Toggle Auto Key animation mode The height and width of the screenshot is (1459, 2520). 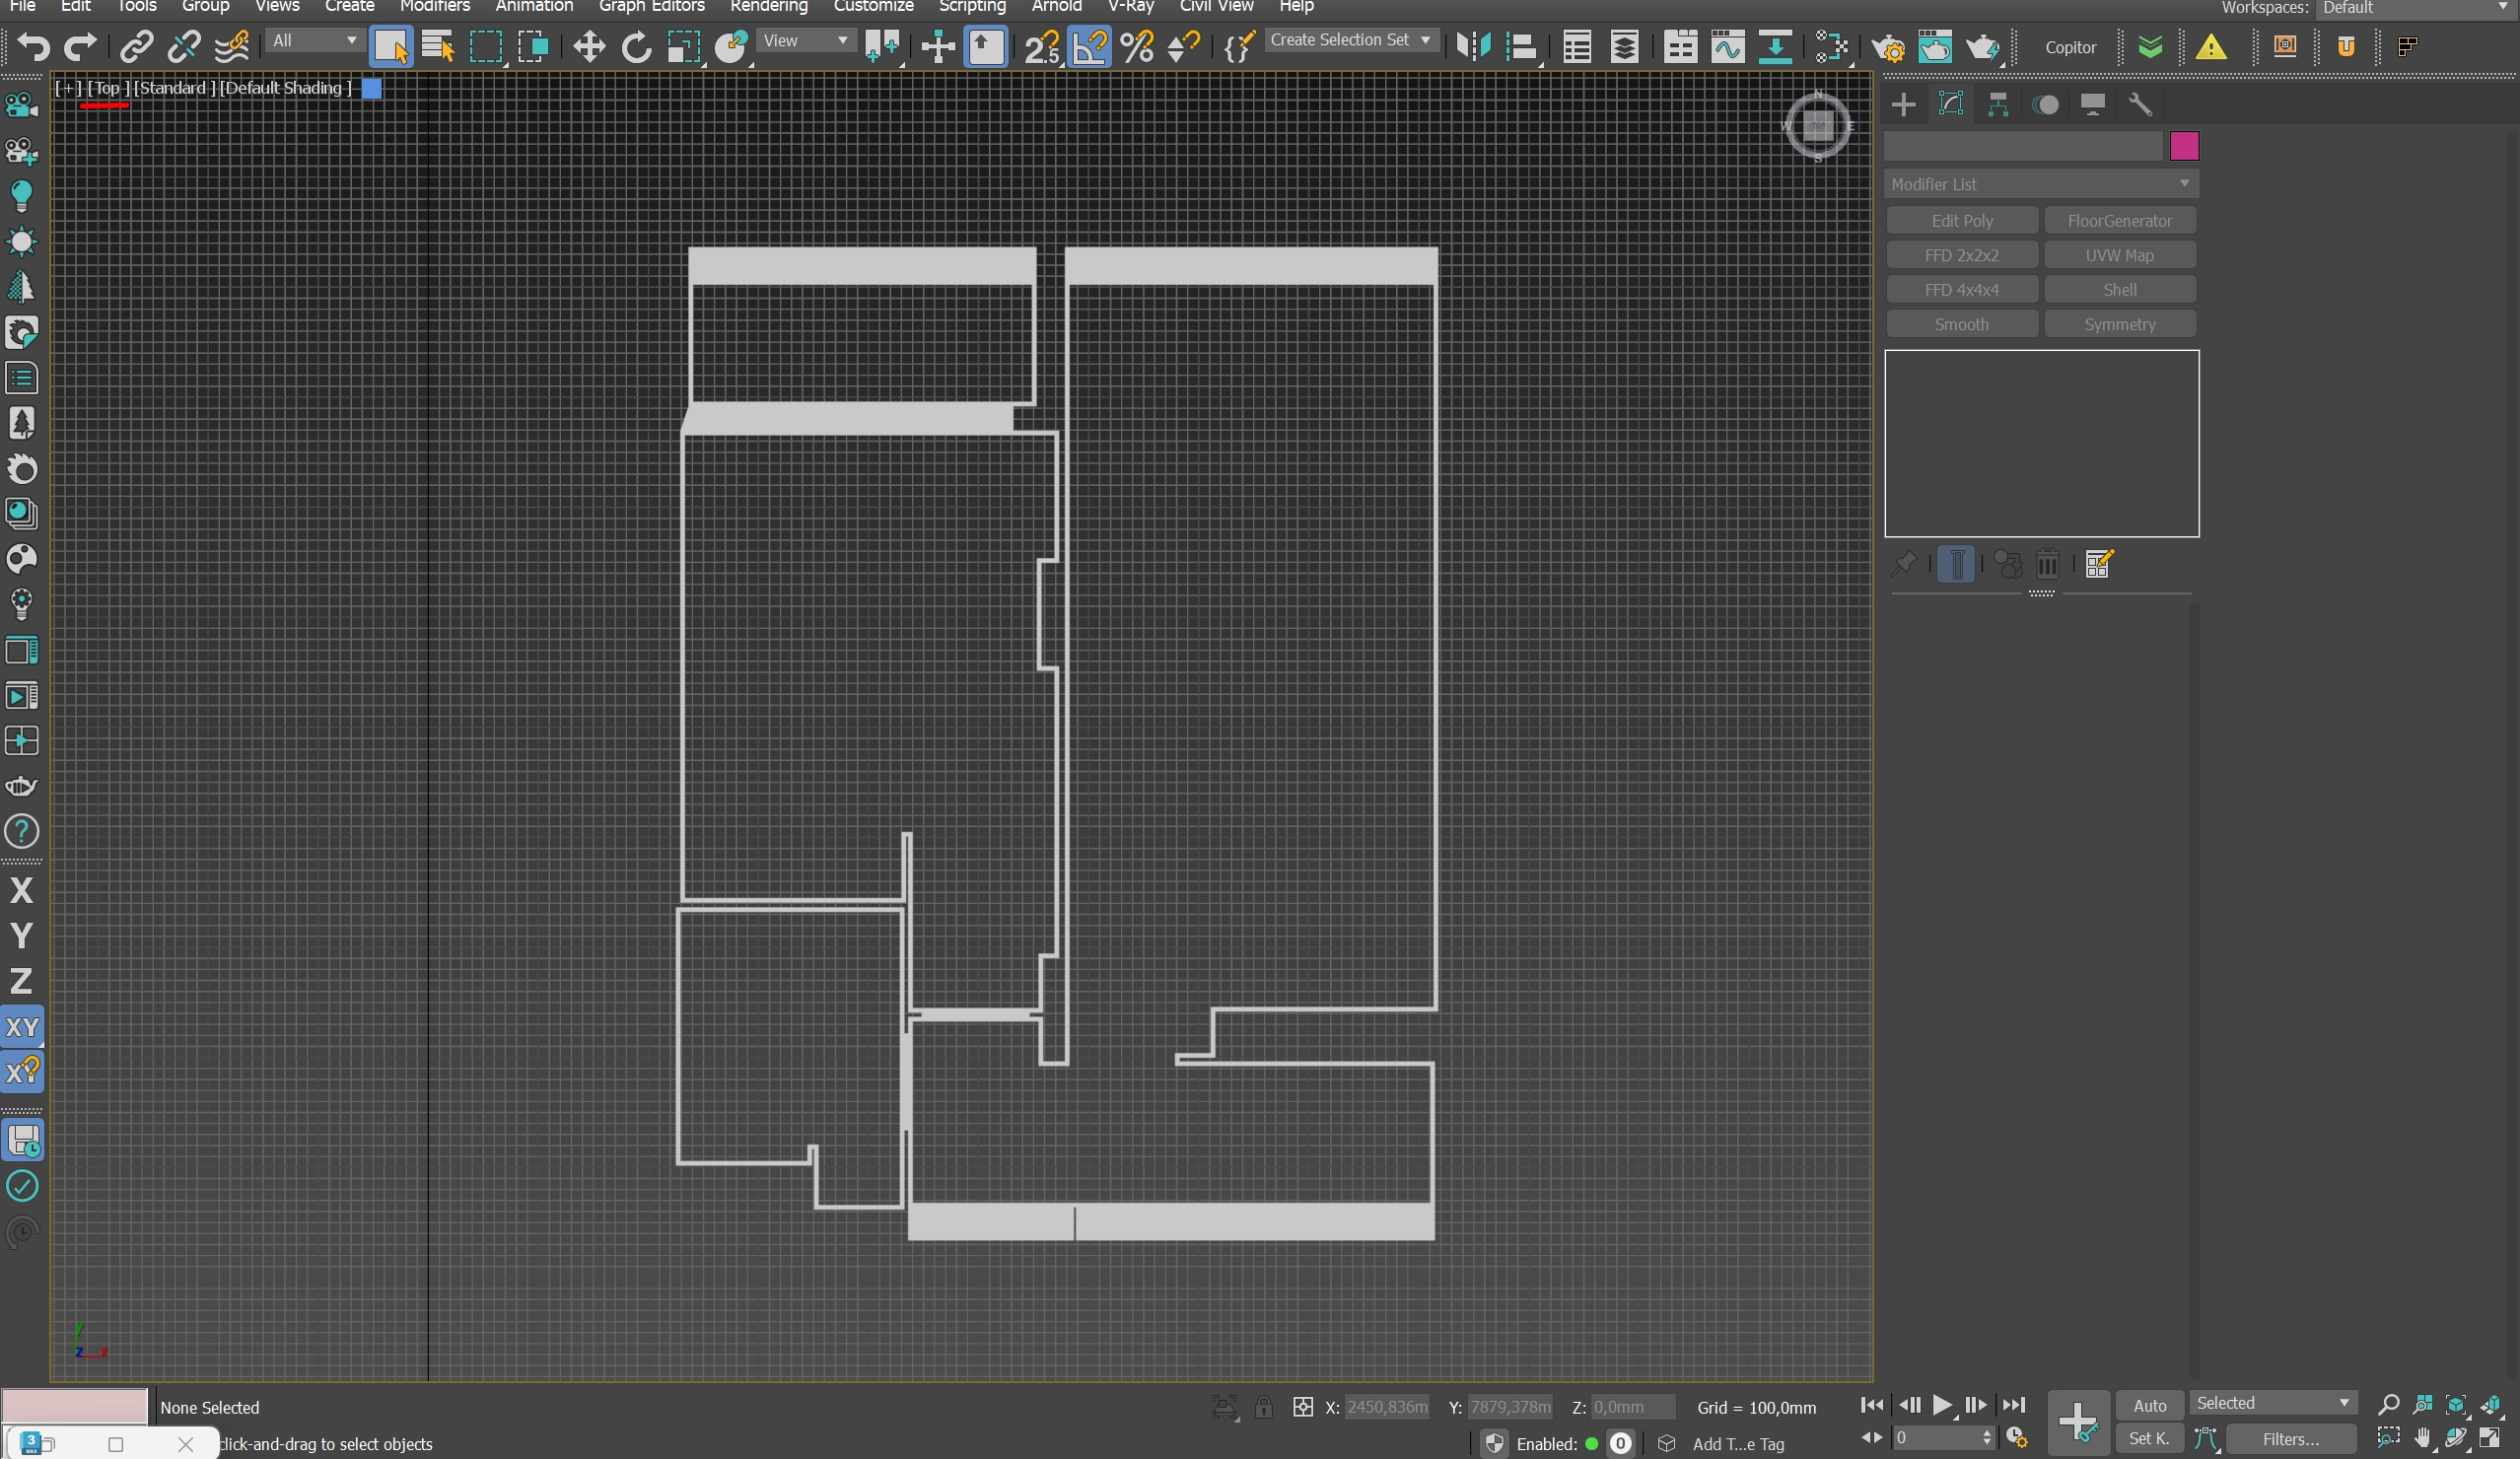click(2149, 1405)
